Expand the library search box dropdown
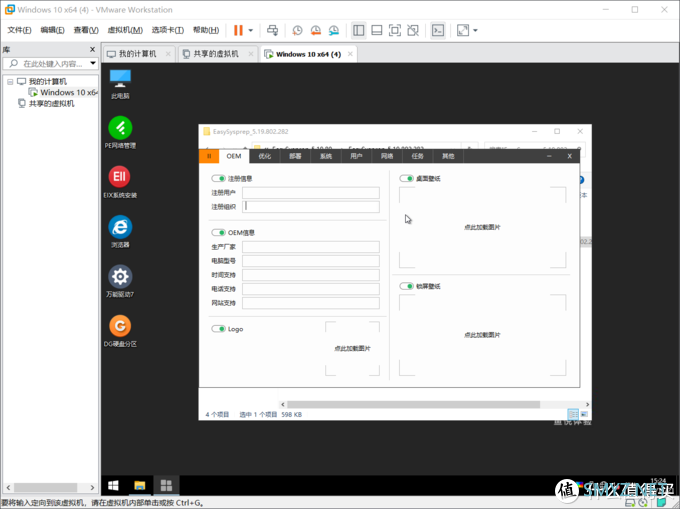Screen dimensions: 680x509 coord(93,63)
